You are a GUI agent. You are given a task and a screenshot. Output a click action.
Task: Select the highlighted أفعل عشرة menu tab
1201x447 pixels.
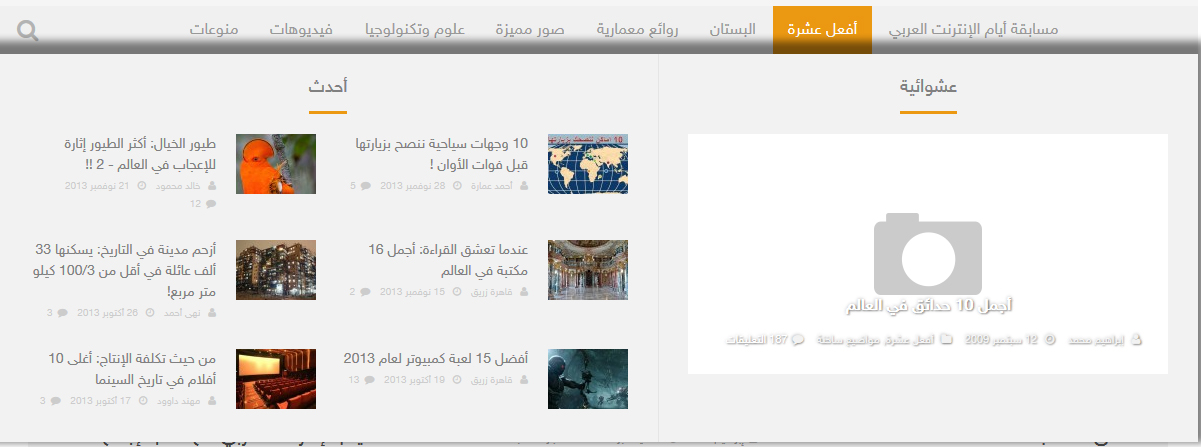click(822, 30)
